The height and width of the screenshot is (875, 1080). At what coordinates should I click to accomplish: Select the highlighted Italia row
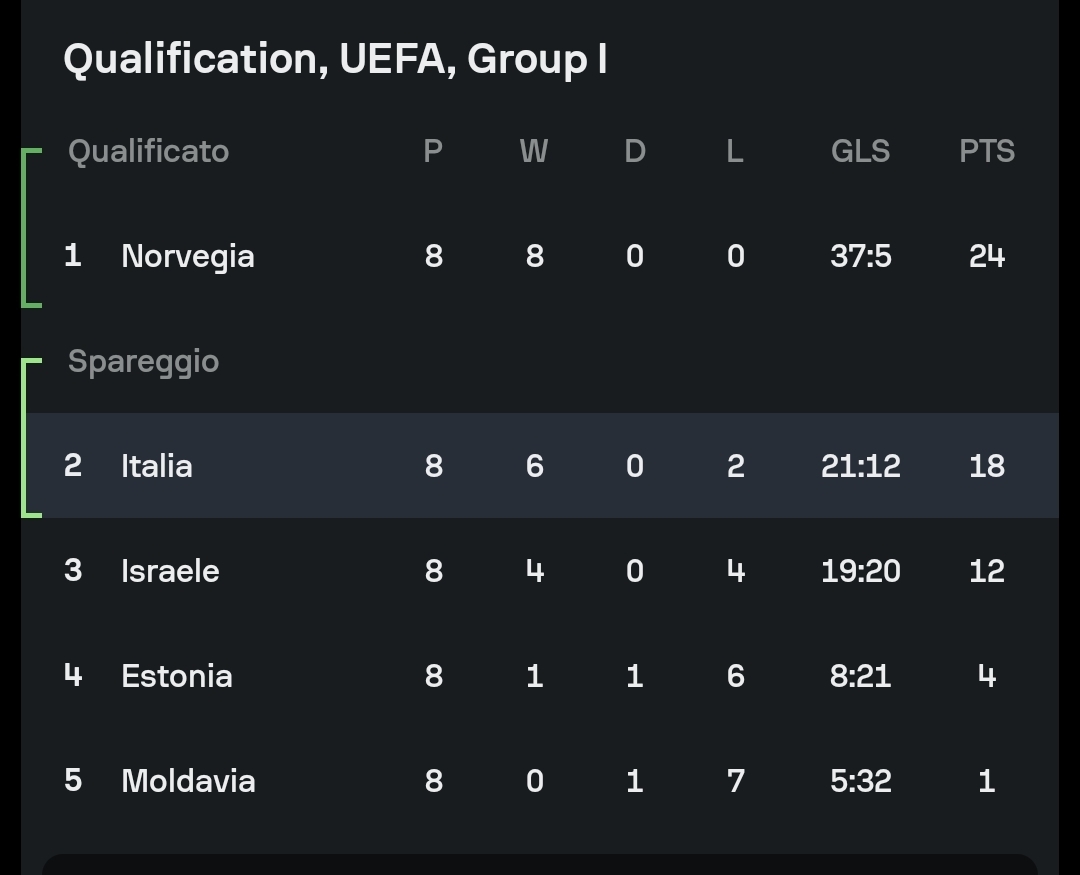540,466
